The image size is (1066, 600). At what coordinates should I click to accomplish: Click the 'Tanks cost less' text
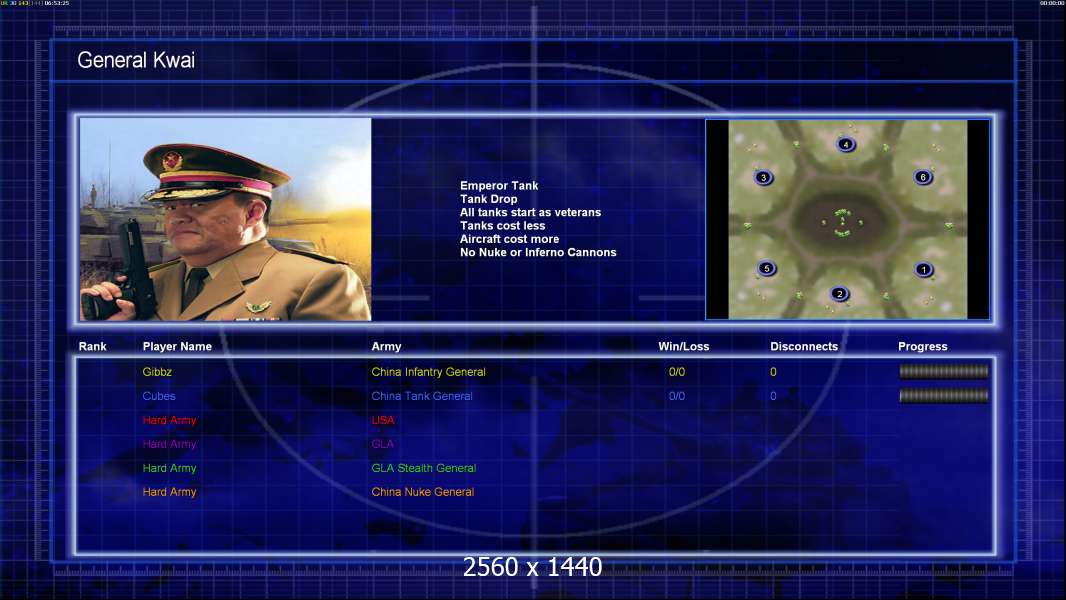502,226
